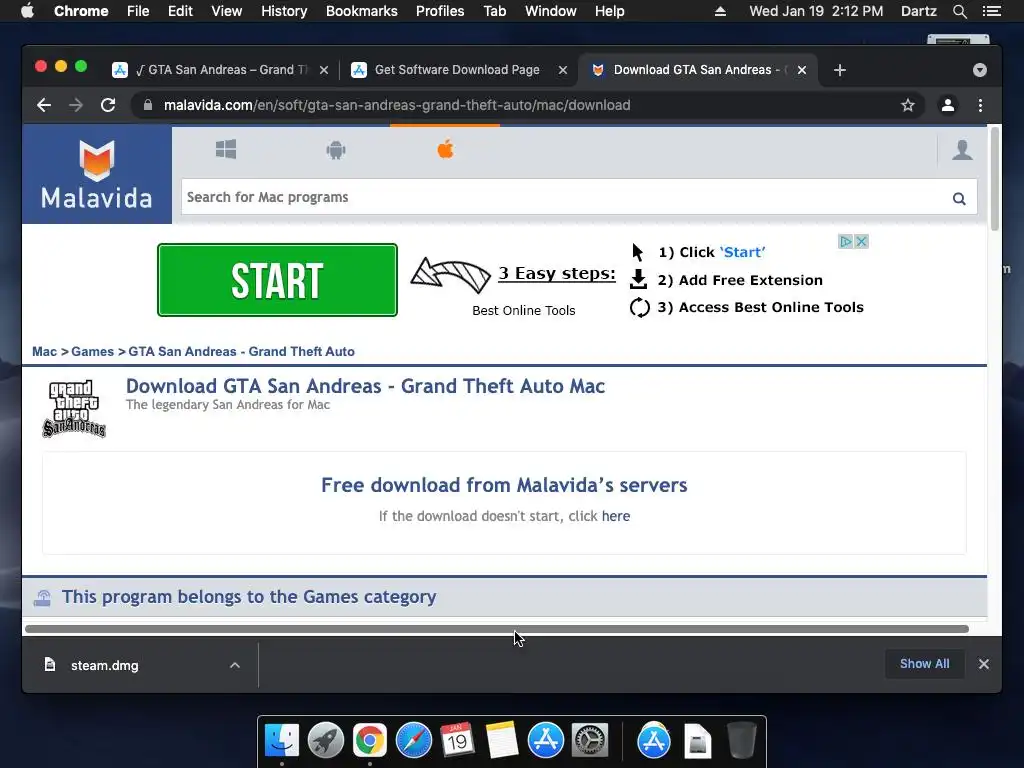This screenshot has width=1024, height=768.
Task: Click the 3 Easy steps link
Action: [556, 273]
